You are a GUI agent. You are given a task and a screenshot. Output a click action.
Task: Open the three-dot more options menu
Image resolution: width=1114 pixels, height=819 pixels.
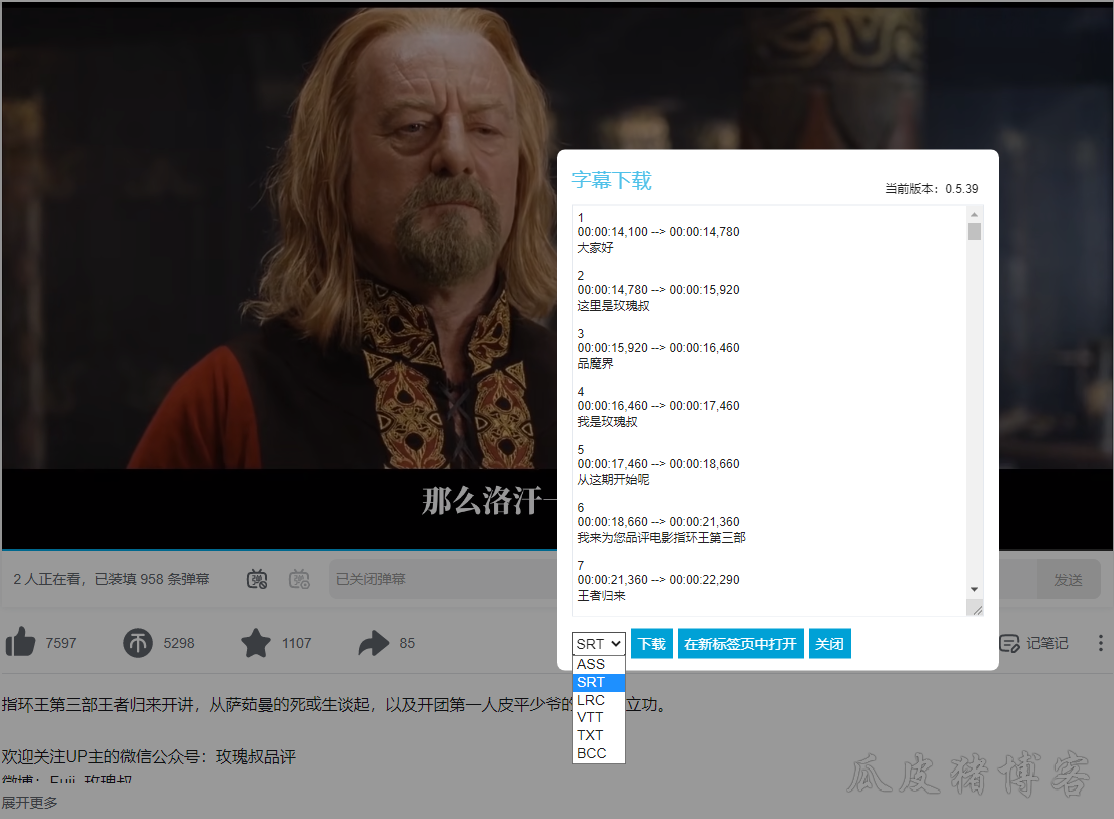[1101, 643]
